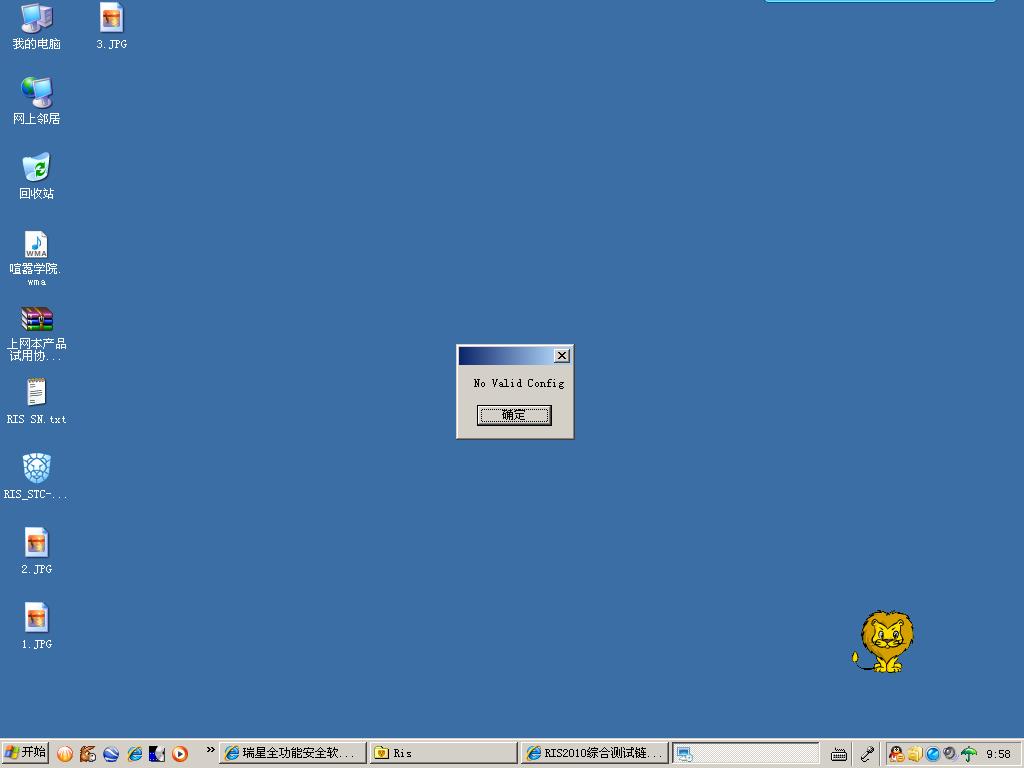Click the blue round tray icon

tap(933, 754)
